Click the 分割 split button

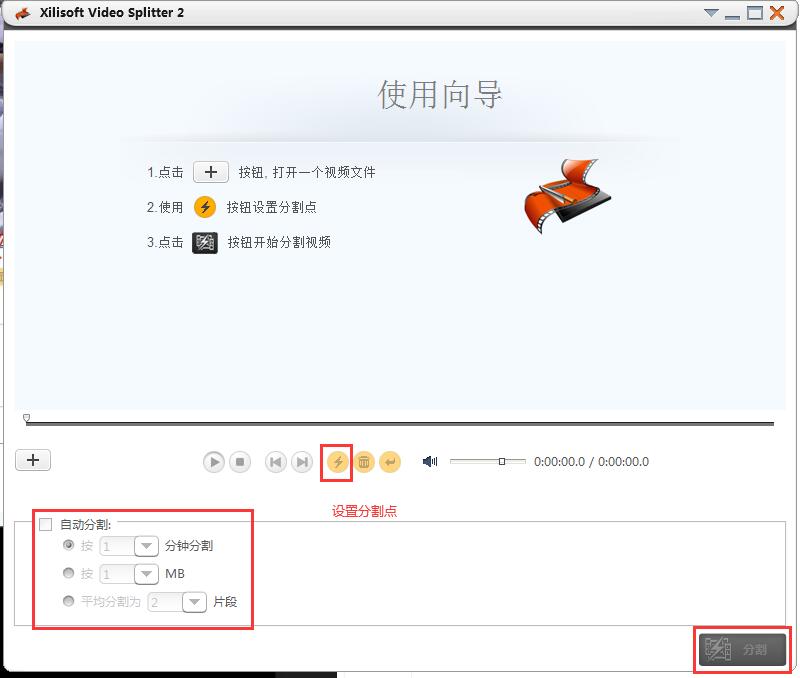(x=742, y=650)
